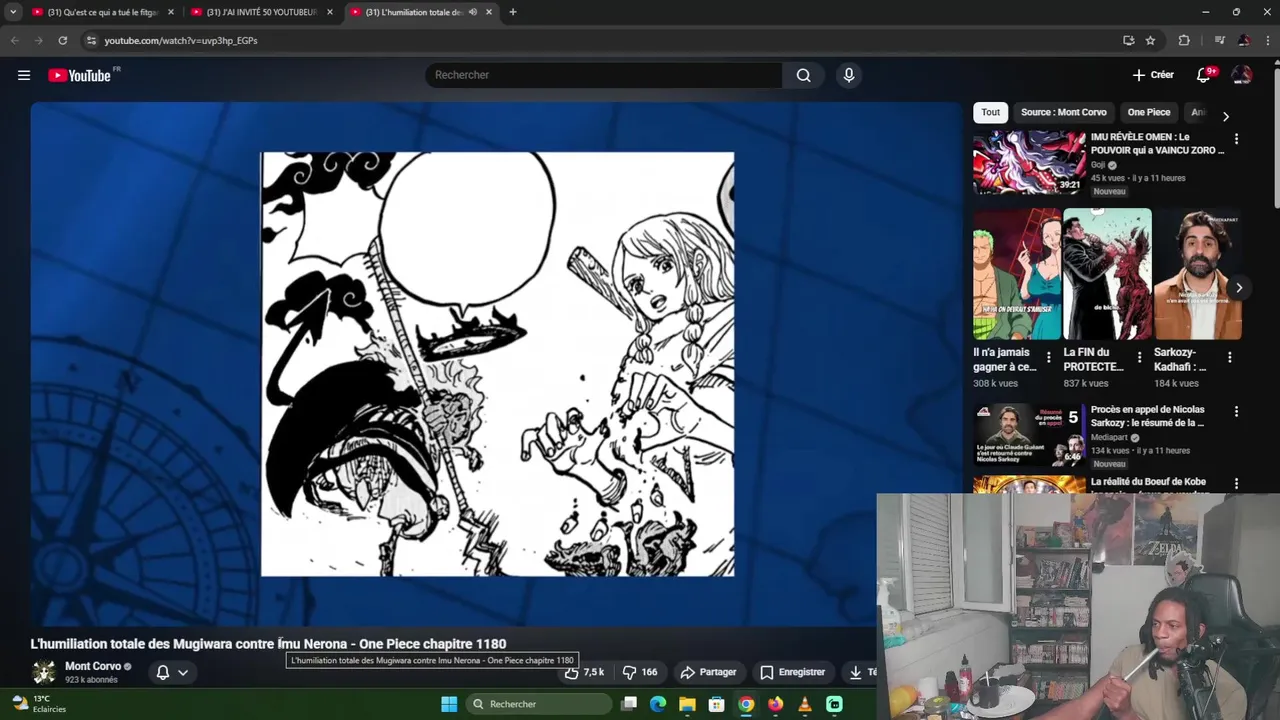Launch Microsoft Edge from the taskbar
This screenshot has width=1280, height=720.
tap(658, 704)
